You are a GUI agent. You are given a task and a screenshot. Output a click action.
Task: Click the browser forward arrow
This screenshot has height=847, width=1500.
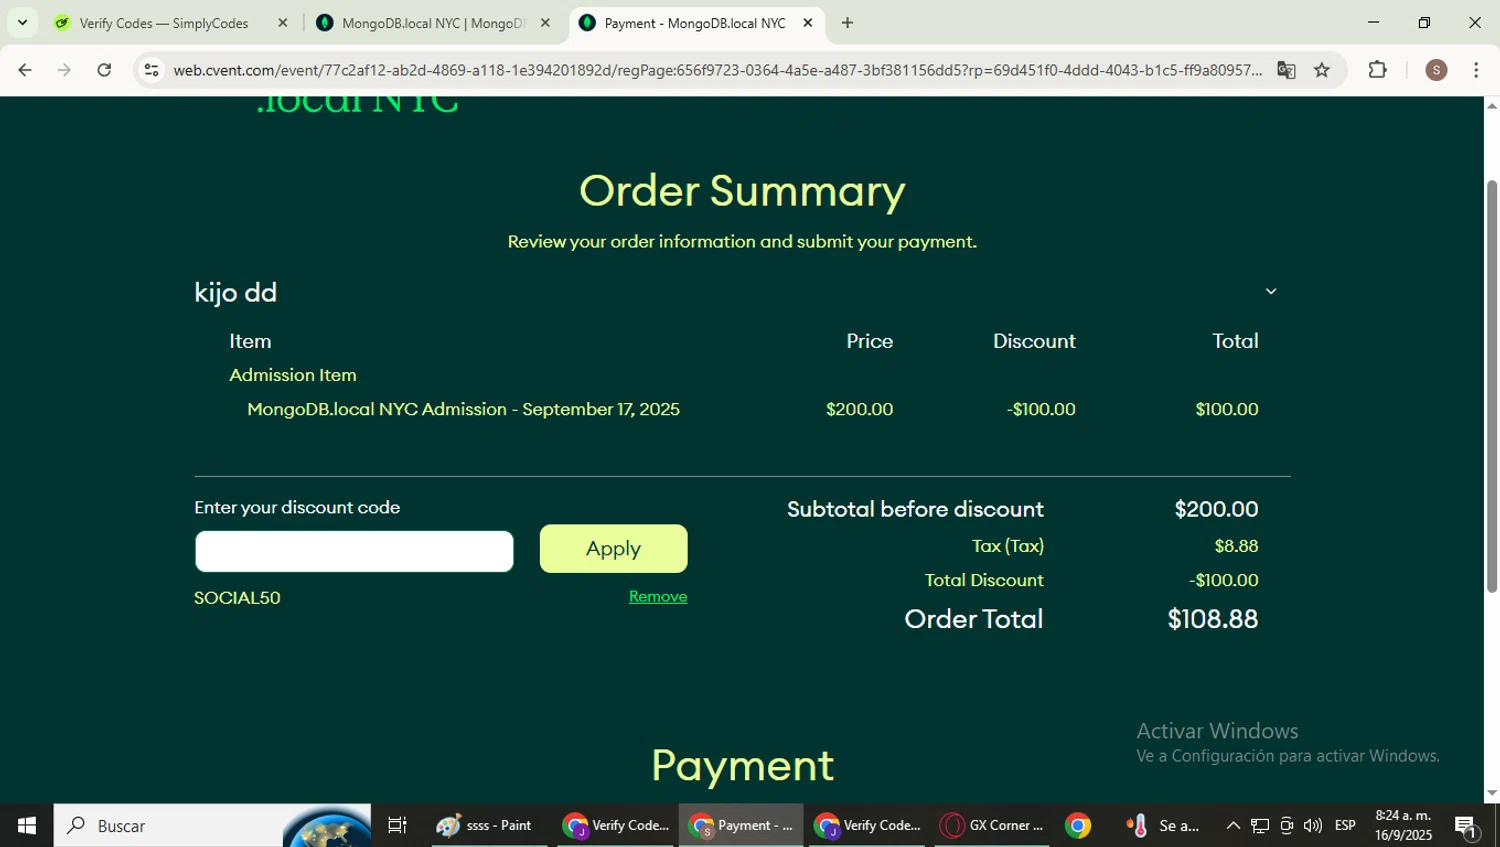point(64,70)
